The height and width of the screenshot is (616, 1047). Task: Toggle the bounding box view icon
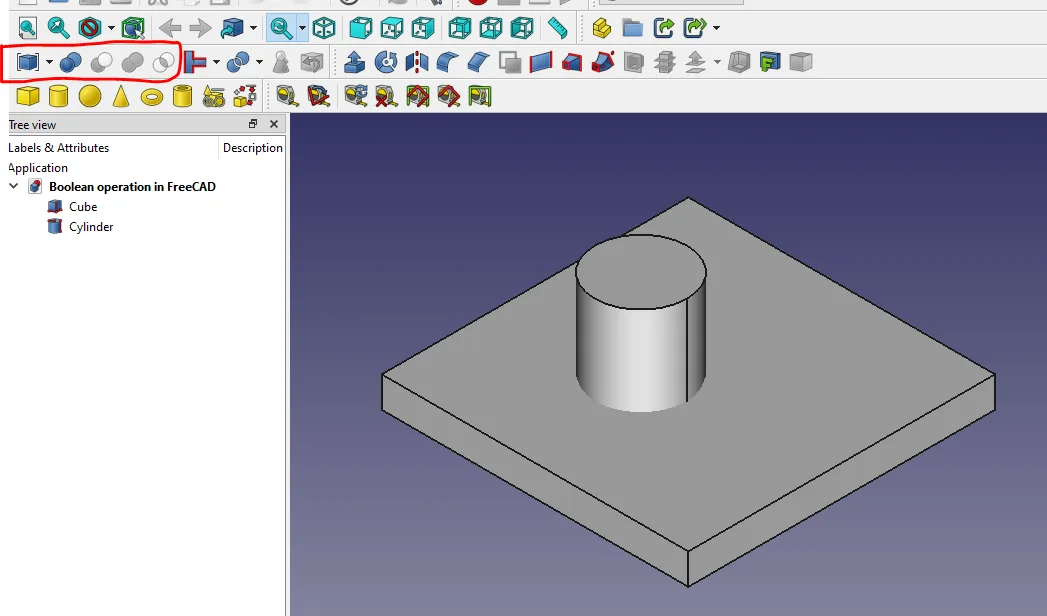coord(133,28)
